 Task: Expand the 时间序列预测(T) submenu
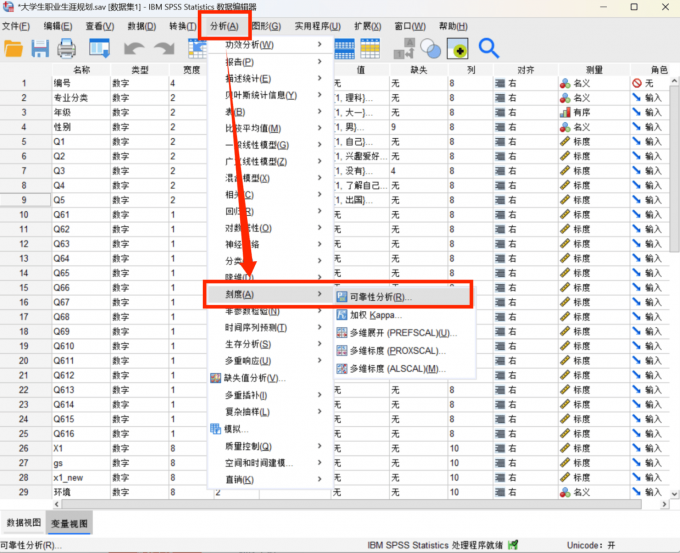[x=271, y=327]
